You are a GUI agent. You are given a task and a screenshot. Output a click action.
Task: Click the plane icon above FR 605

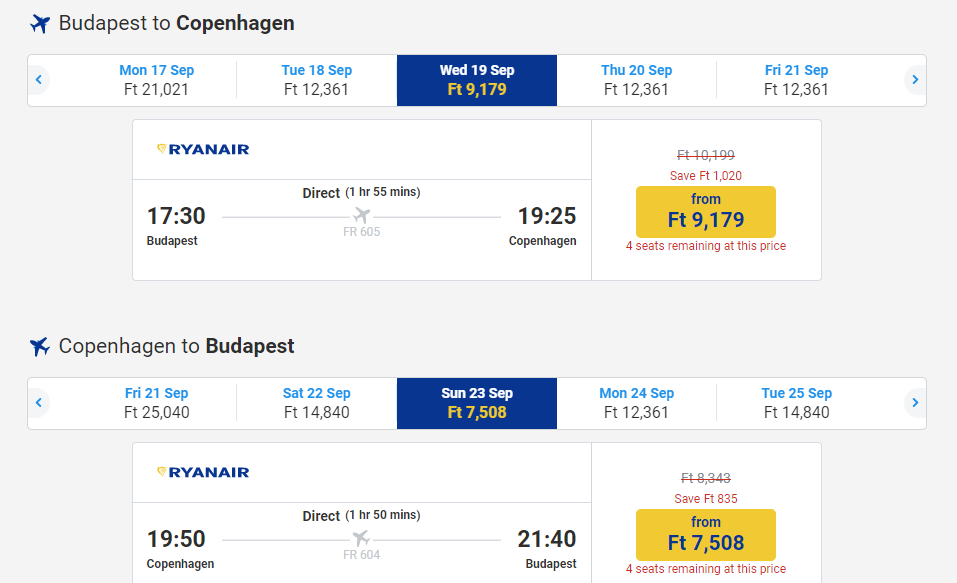coord(362,216)
